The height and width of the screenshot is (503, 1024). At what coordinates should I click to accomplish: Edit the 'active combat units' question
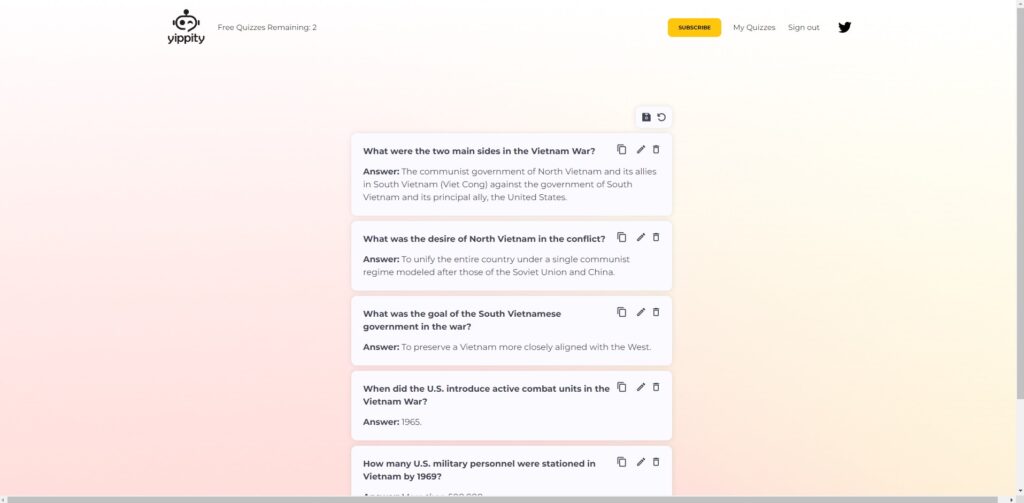coord(641,387)
